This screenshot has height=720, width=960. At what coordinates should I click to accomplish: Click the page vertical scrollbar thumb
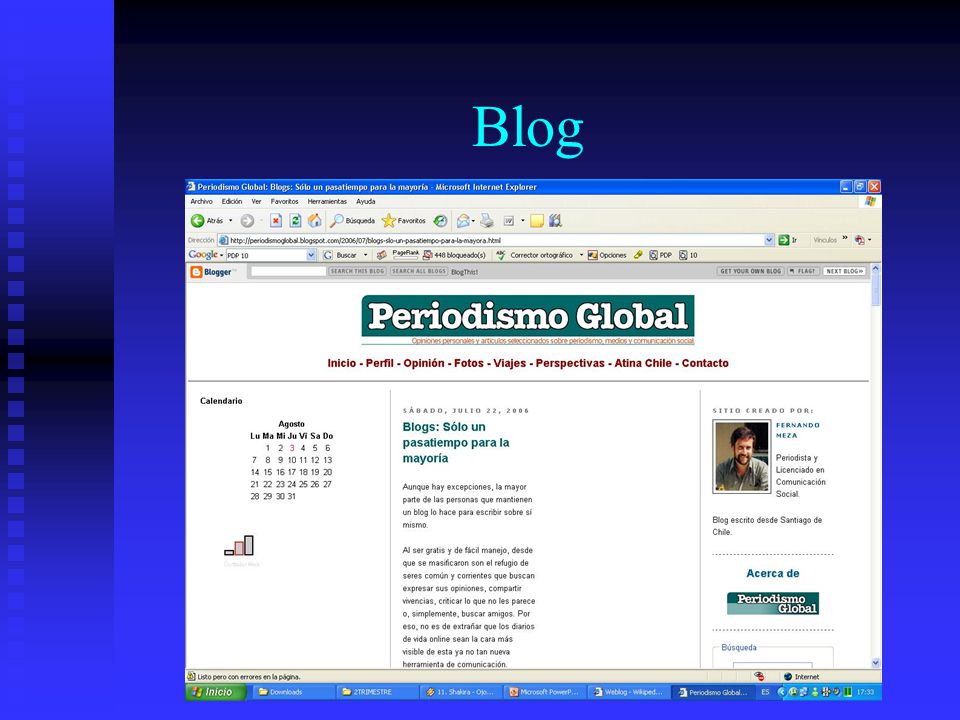pyautogui.click(x=876, y=289)
